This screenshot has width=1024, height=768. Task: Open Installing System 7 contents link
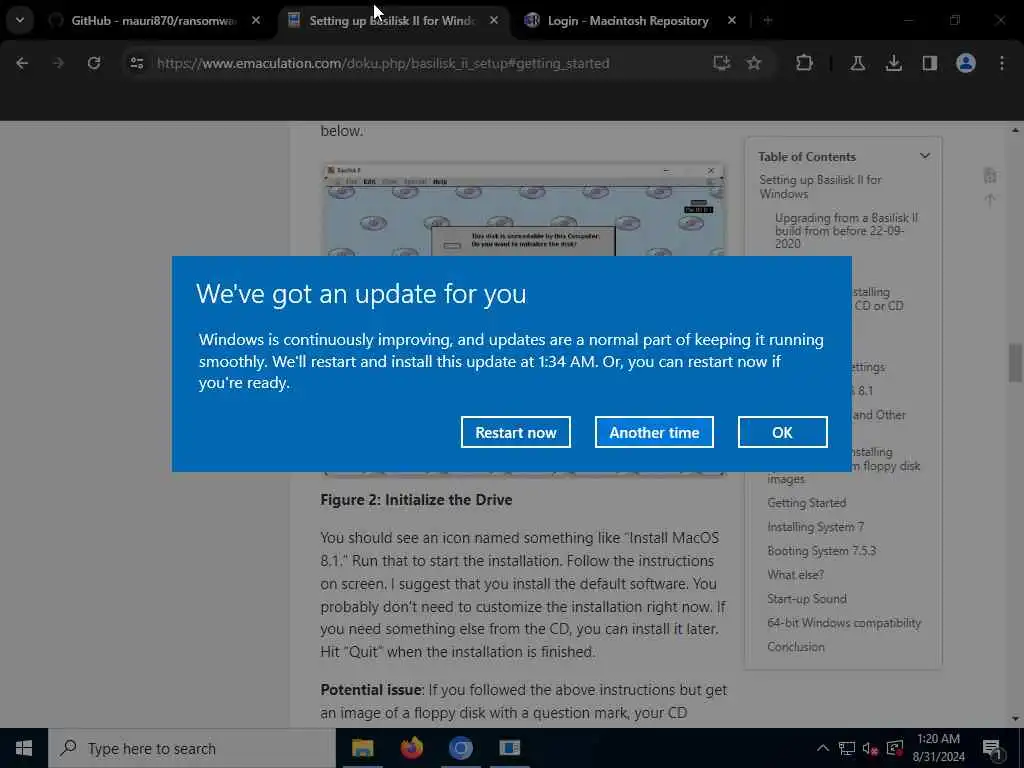815,527
